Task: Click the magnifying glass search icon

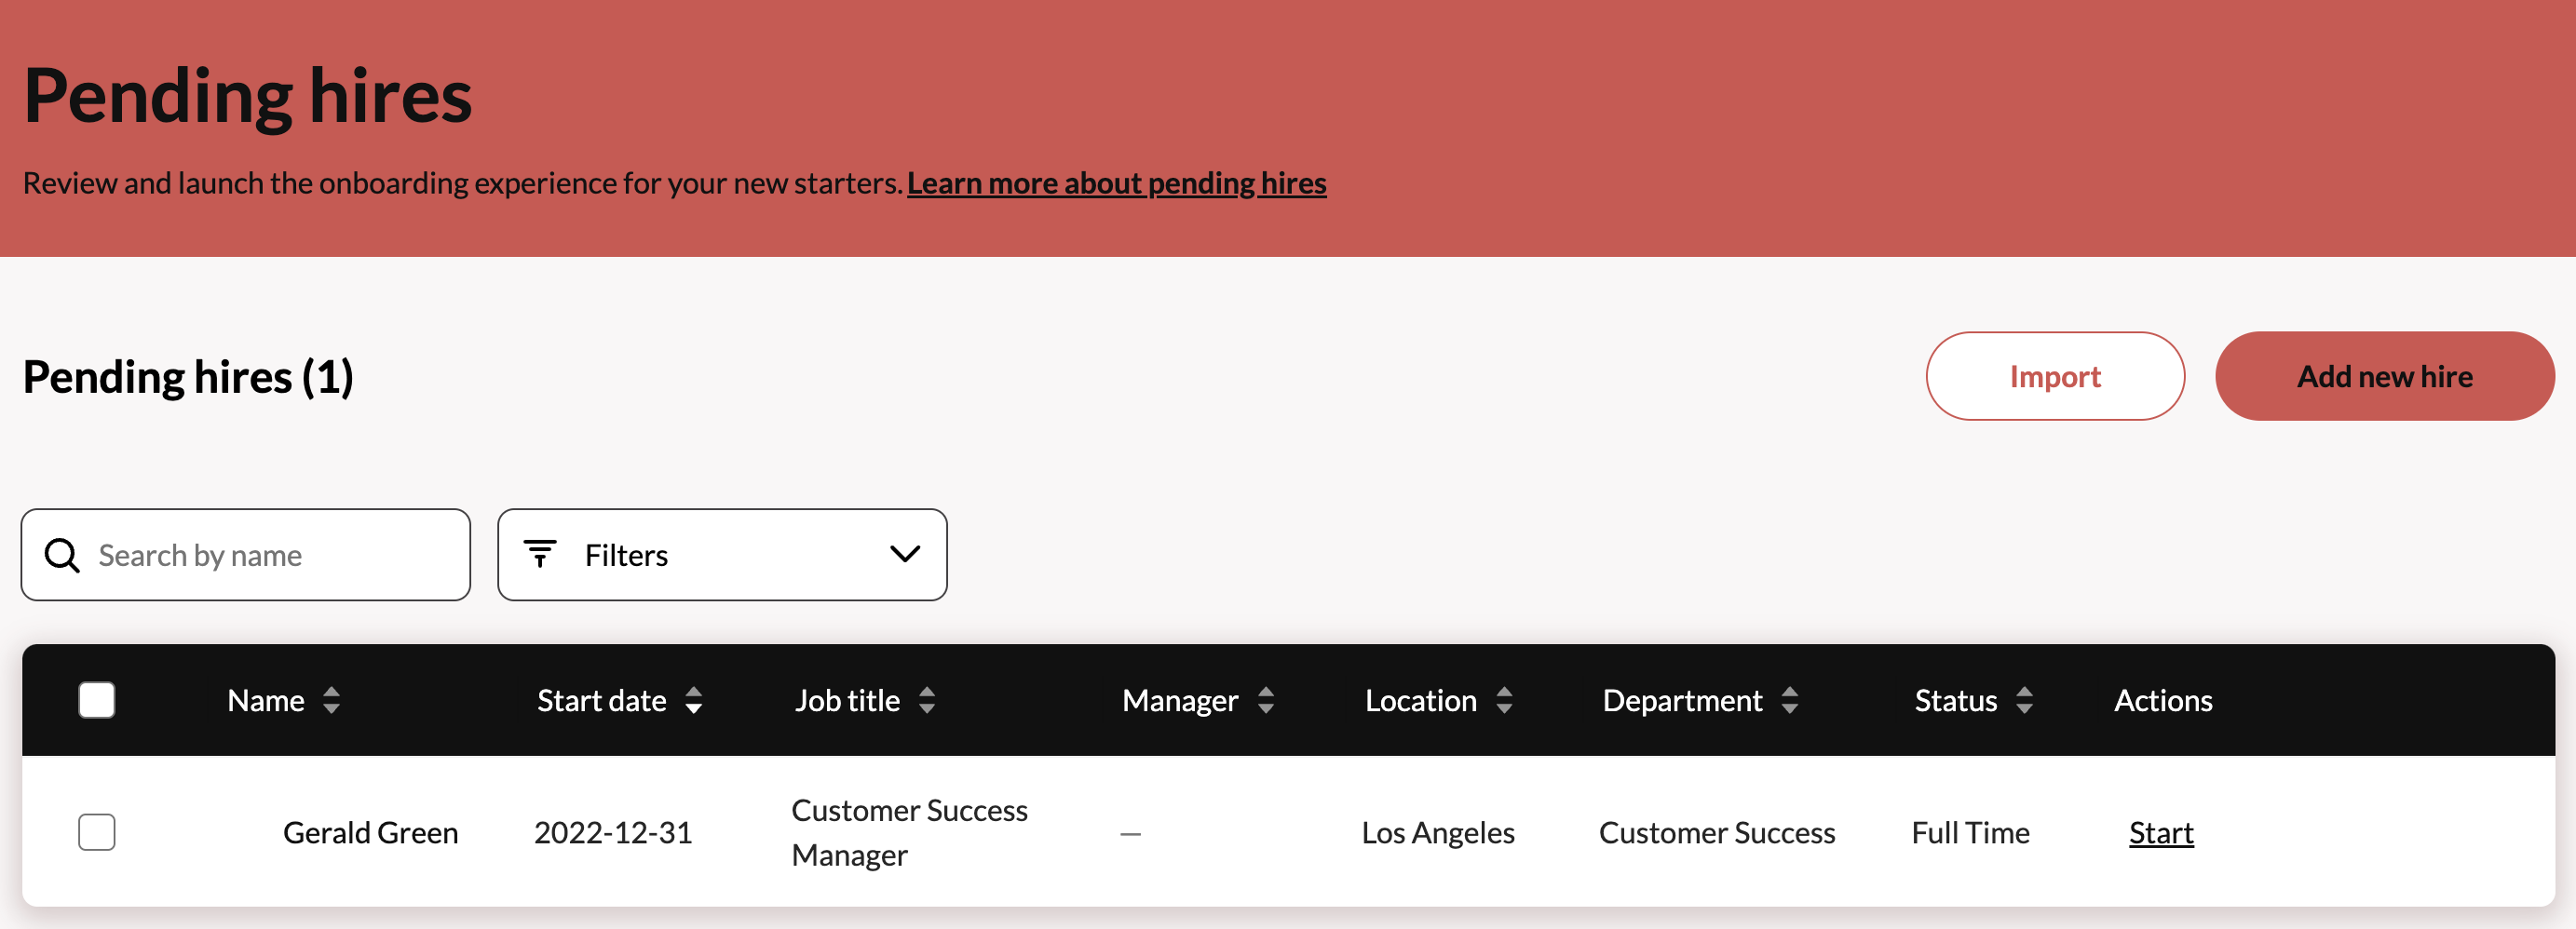Action: 62,555
